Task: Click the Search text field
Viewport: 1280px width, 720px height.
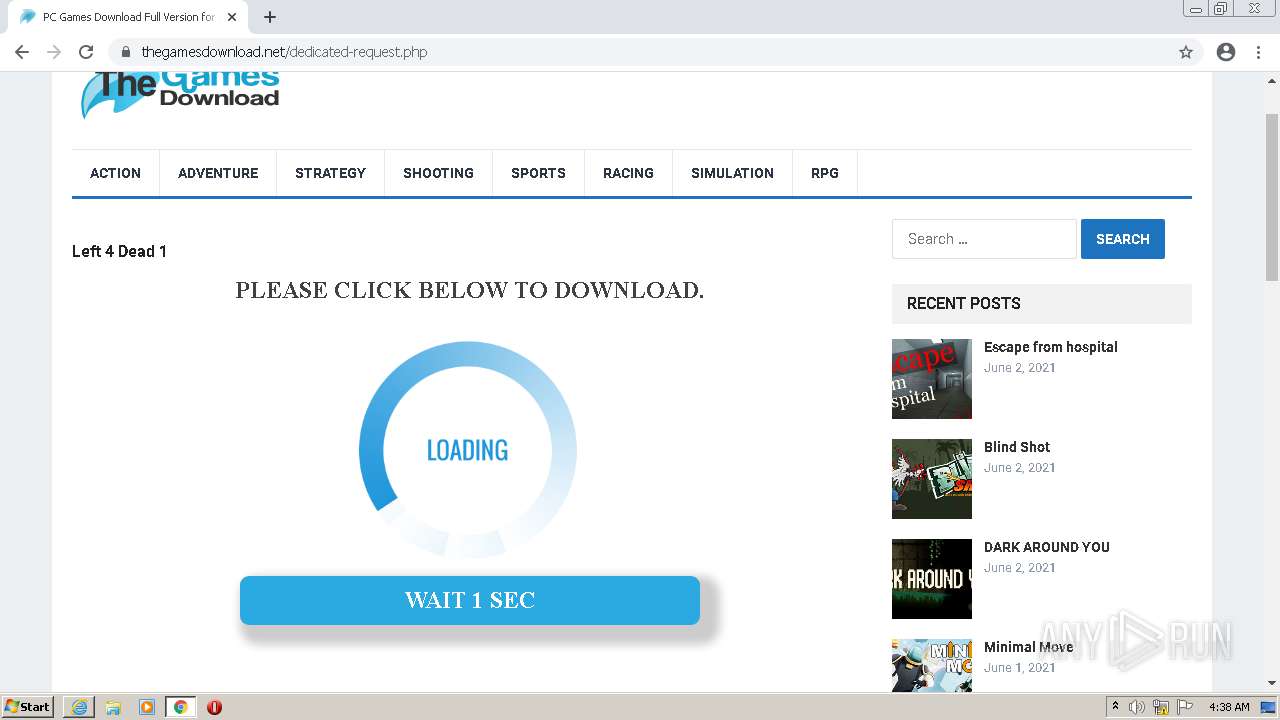Action: pyautogui.click(x=984, y=239)
